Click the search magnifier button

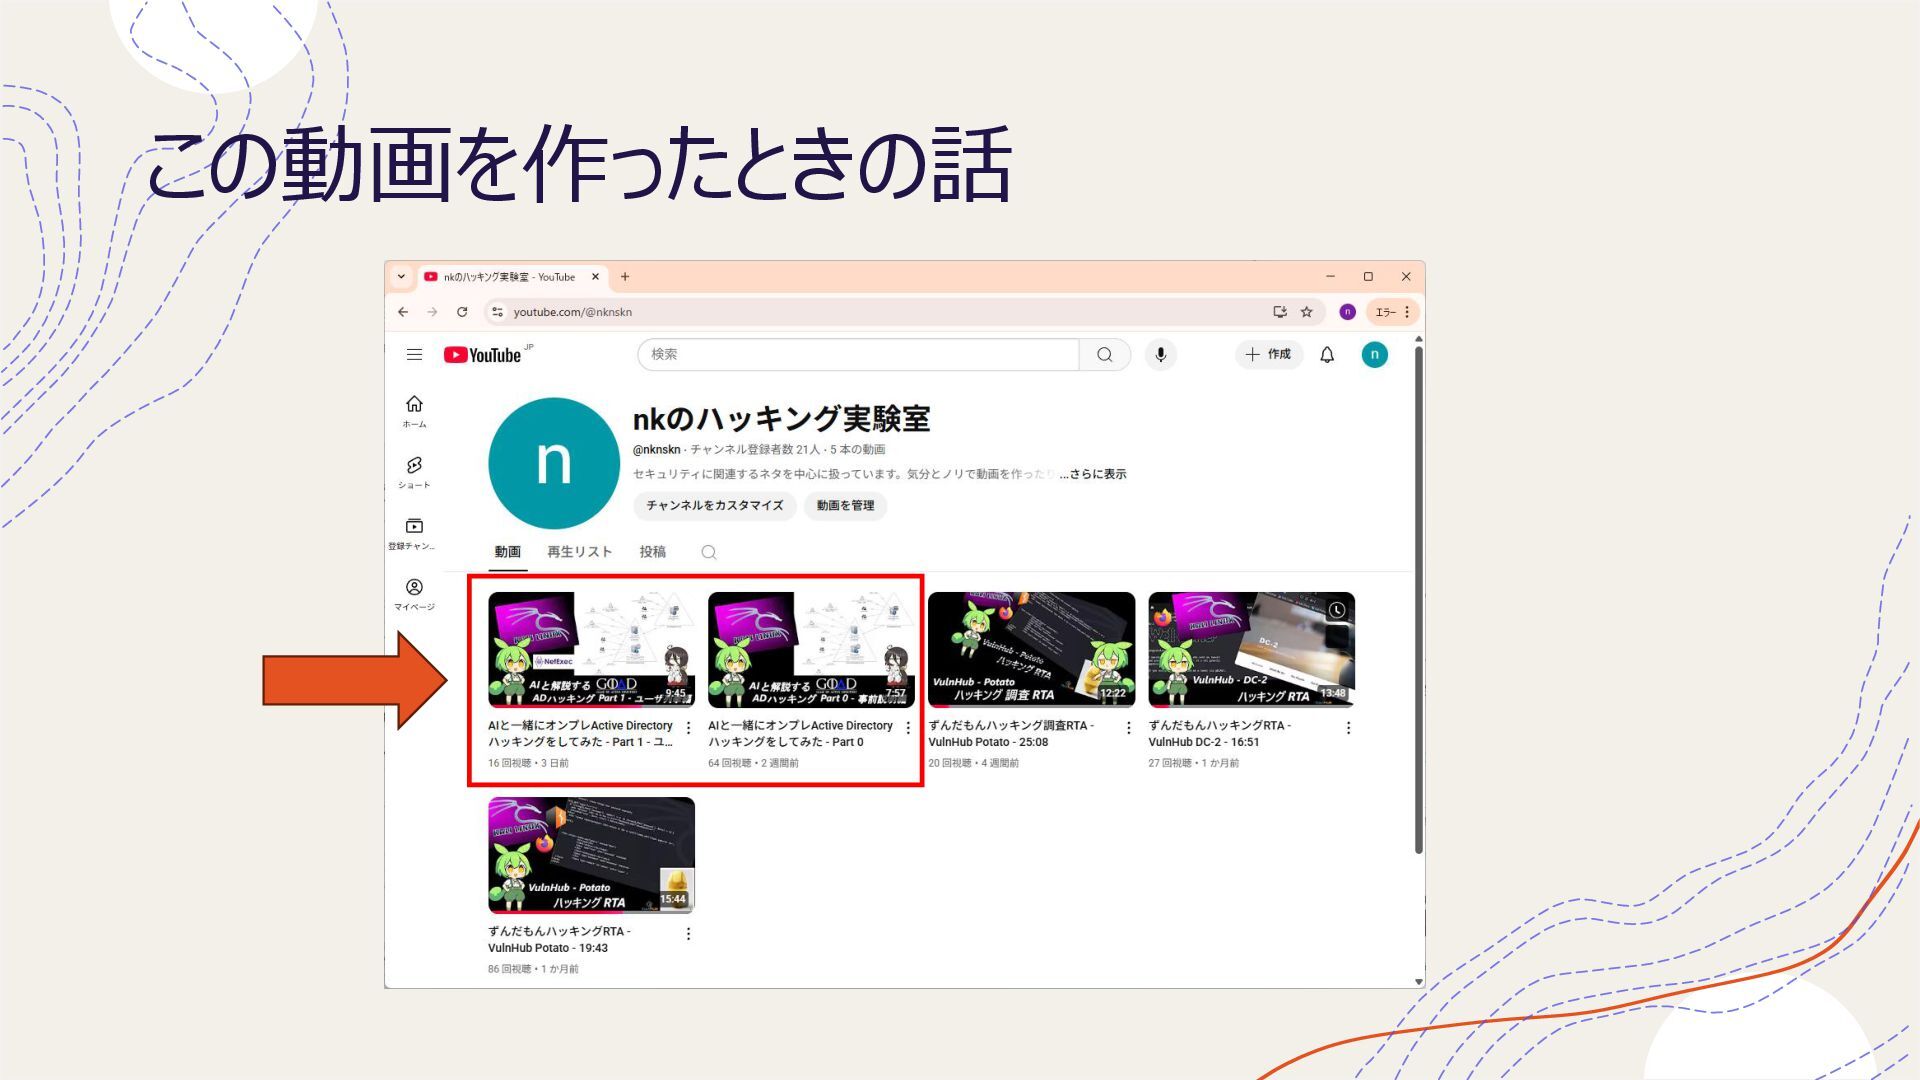(1104, 355)
